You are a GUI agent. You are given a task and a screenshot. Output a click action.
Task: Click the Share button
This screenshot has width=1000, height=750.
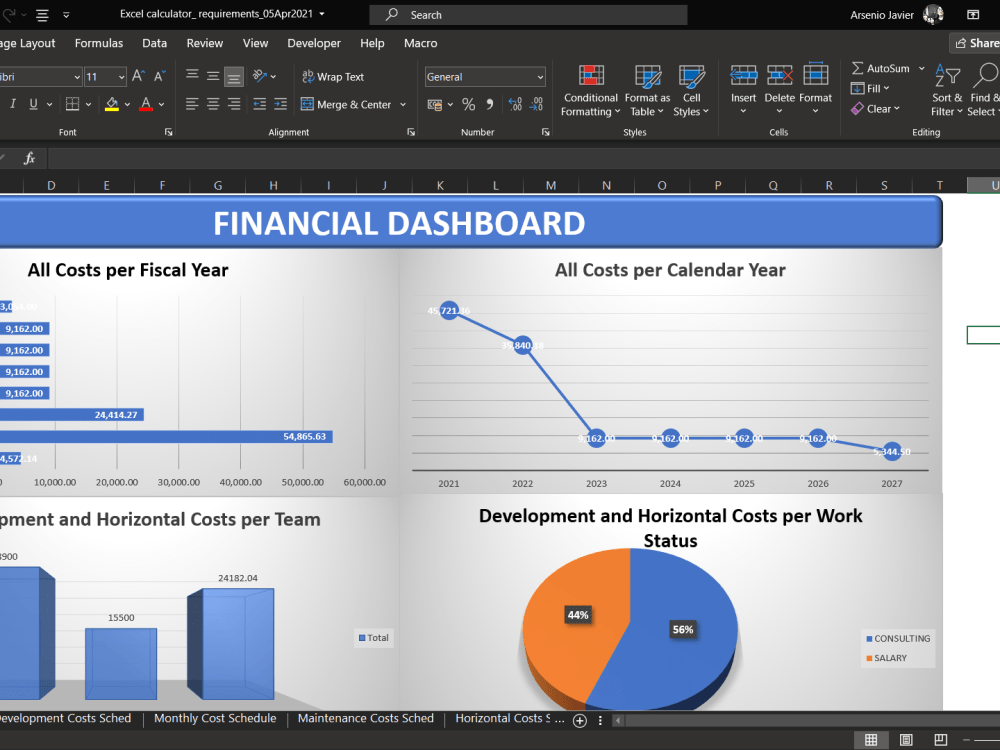(977, 42)
